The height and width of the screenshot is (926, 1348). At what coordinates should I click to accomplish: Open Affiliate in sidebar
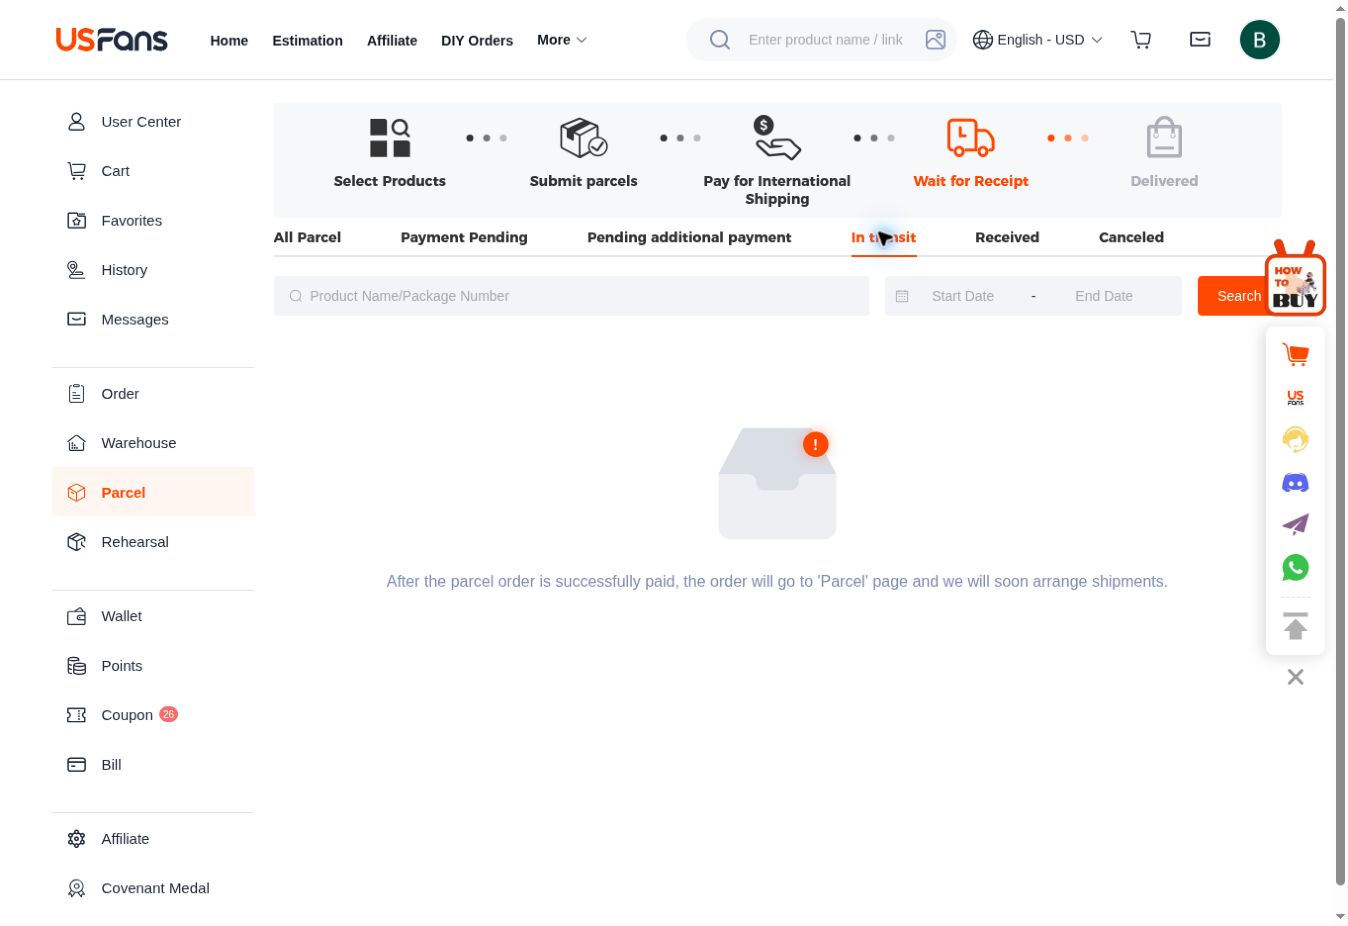(153, 839)
